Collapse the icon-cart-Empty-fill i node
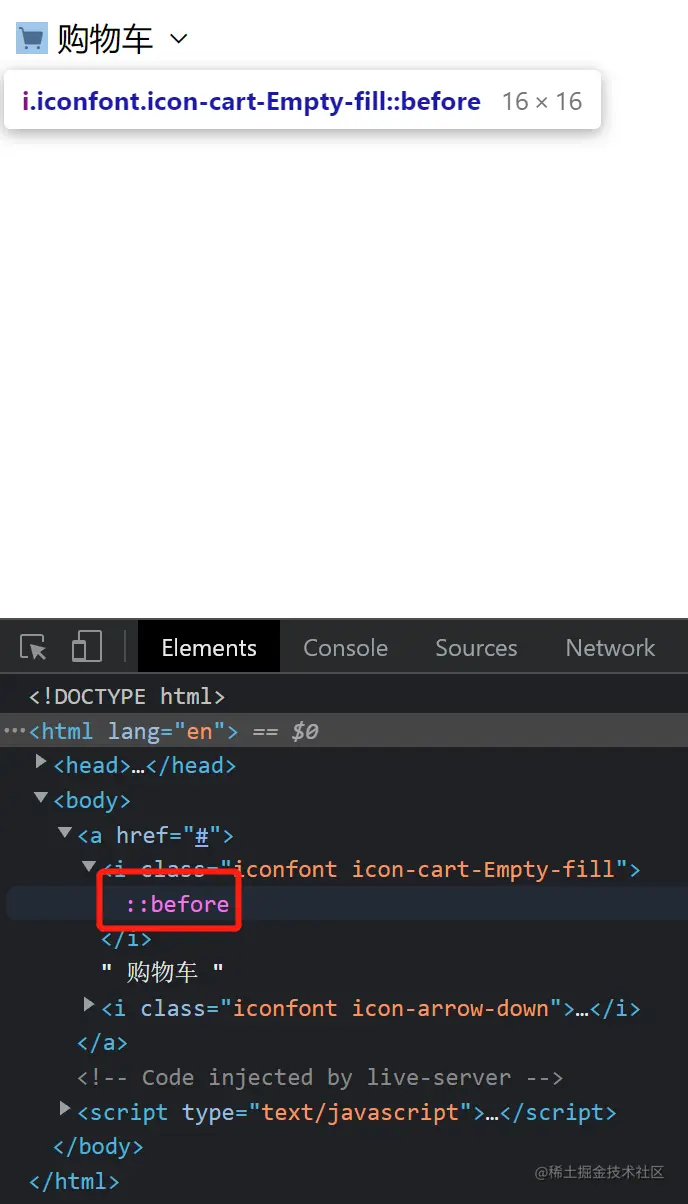This screenshot has height=1204, width=688. (x=89, y=867)
